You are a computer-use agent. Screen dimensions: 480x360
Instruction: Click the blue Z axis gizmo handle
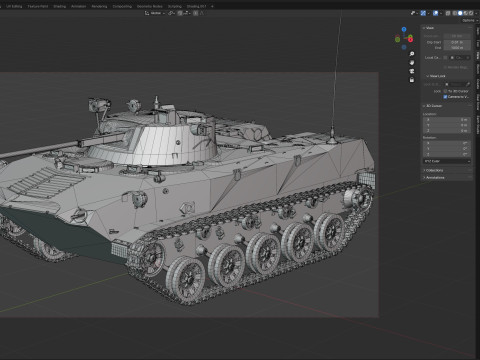coord(404,29)
